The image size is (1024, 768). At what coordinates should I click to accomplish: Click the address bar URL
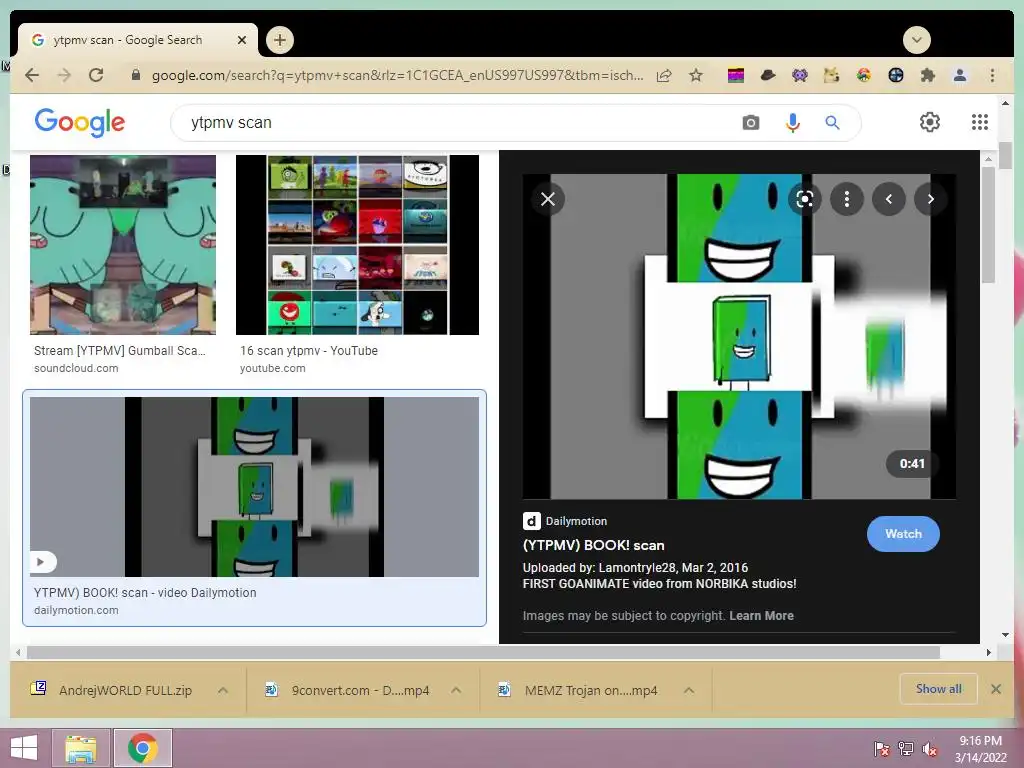pos(397,75)
